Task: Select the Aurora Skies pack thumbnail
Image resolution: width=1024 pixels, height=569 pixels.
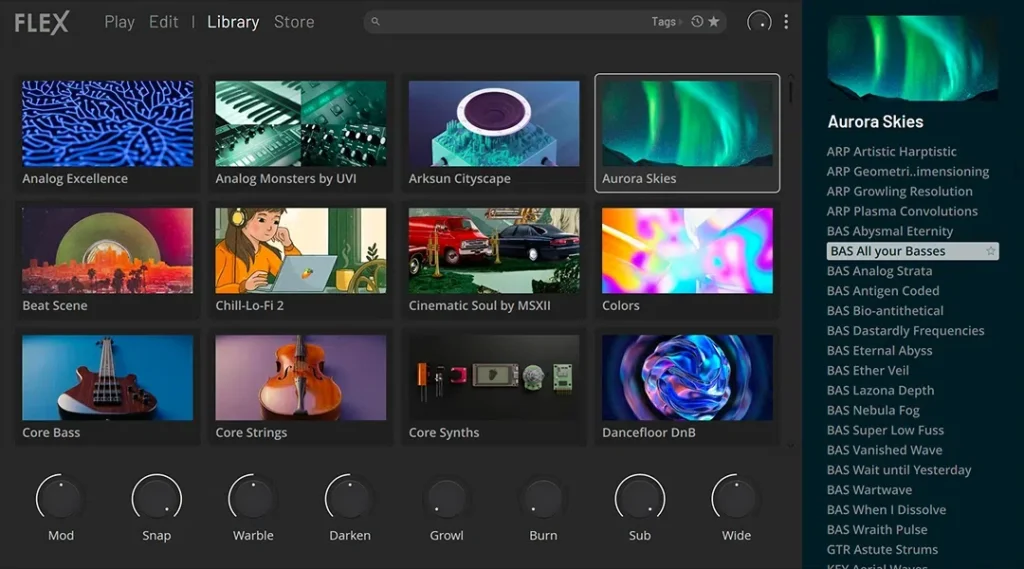Action: pyautogui.click(x=687, y=124)
